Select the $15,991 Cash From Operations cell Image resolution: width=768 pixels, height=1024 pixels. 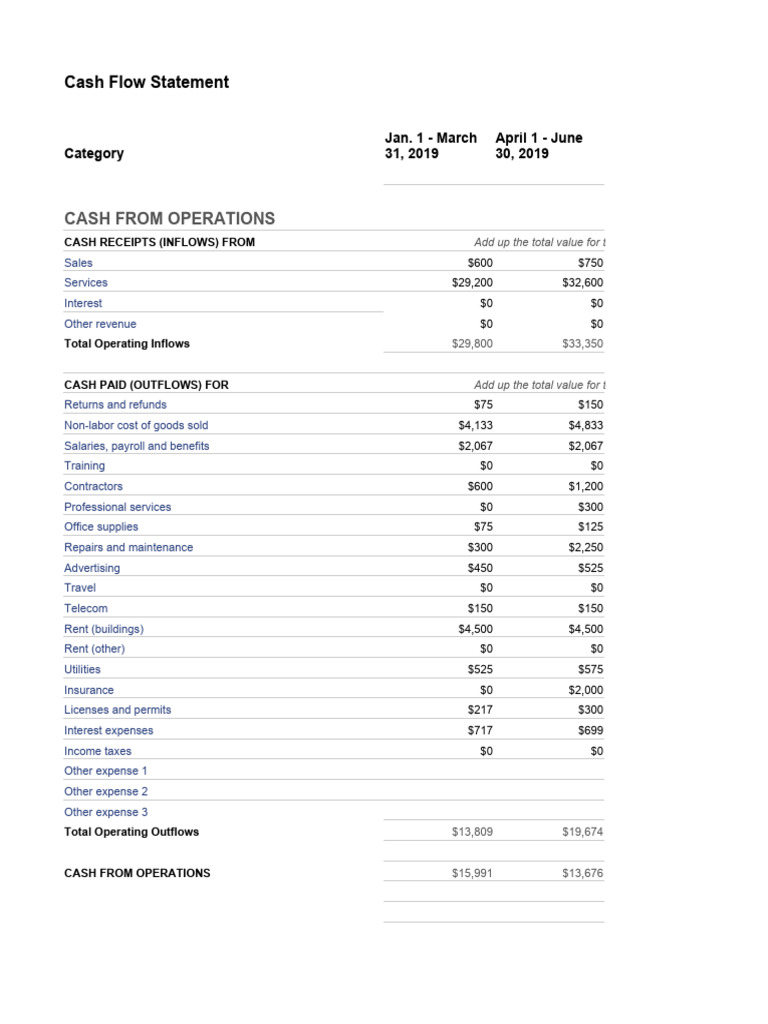click(x=472, y=873)
